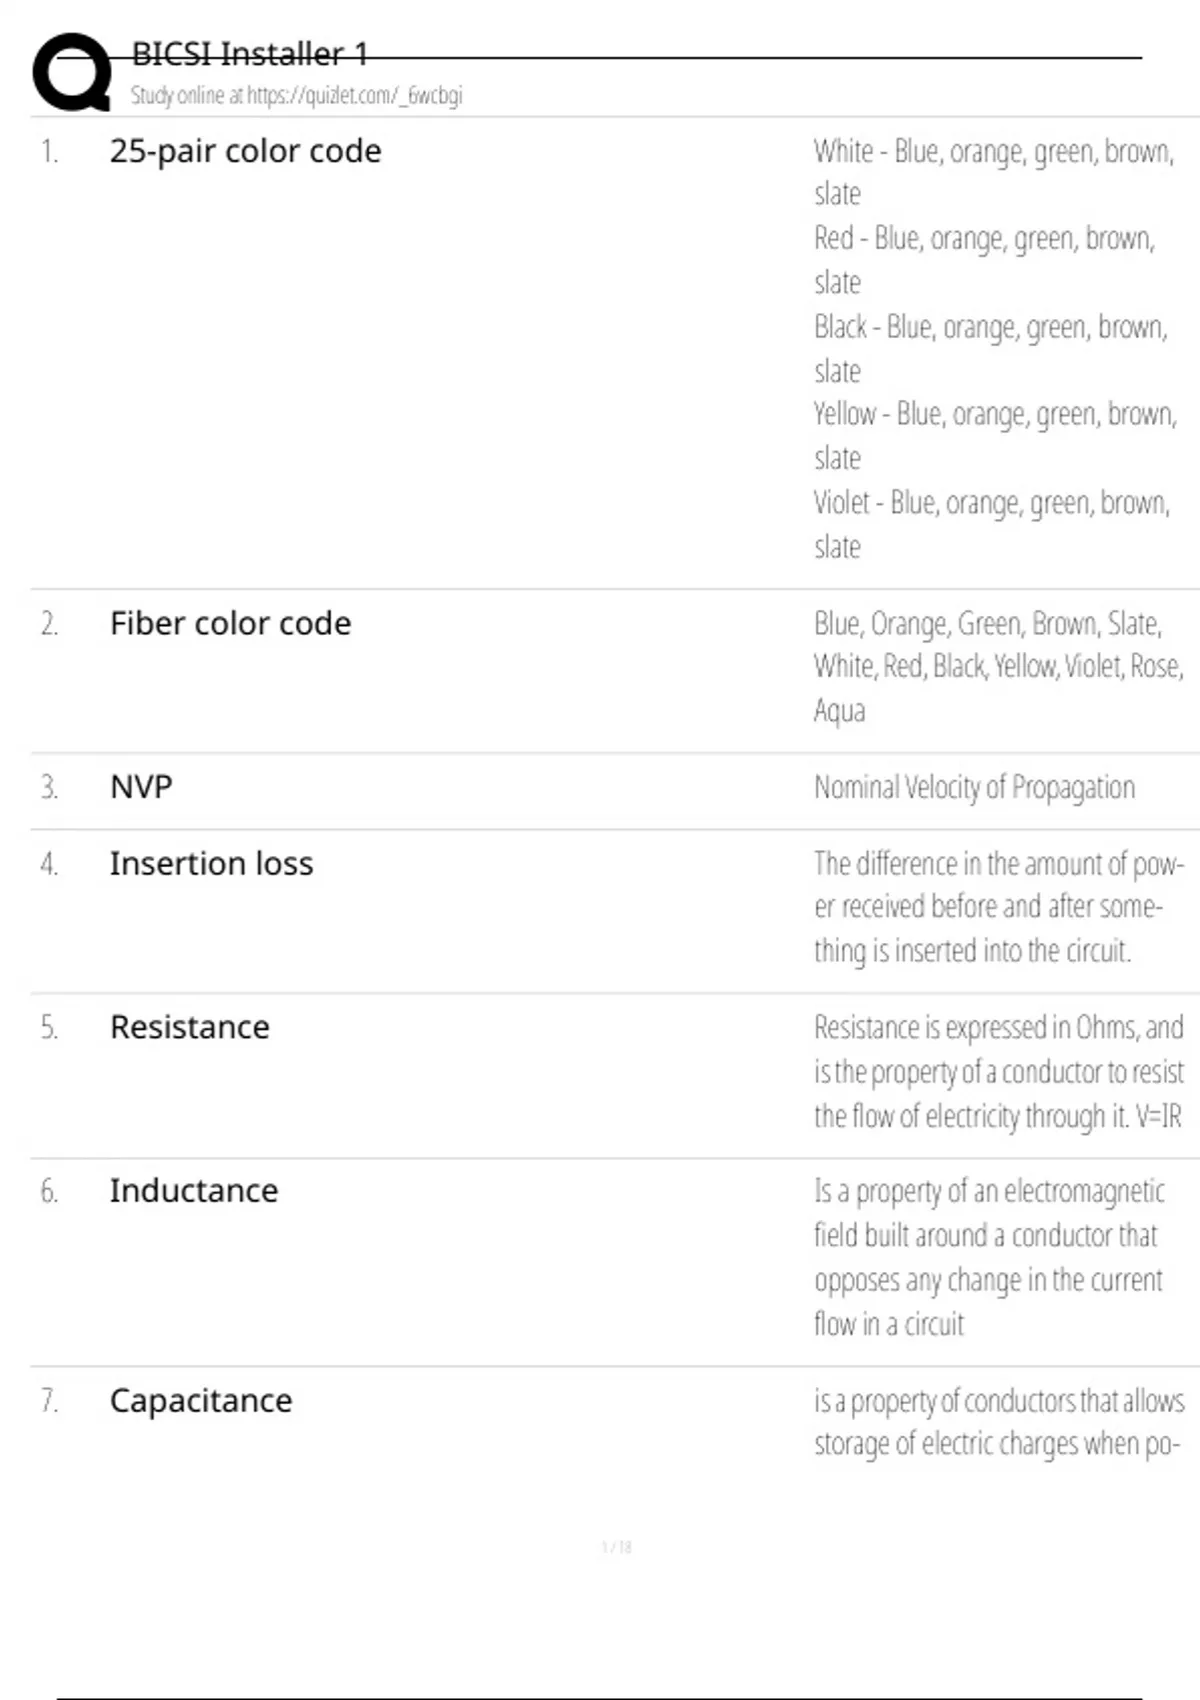Click the Yellow pair group line
The image size is (1200, 1700).
995,415
